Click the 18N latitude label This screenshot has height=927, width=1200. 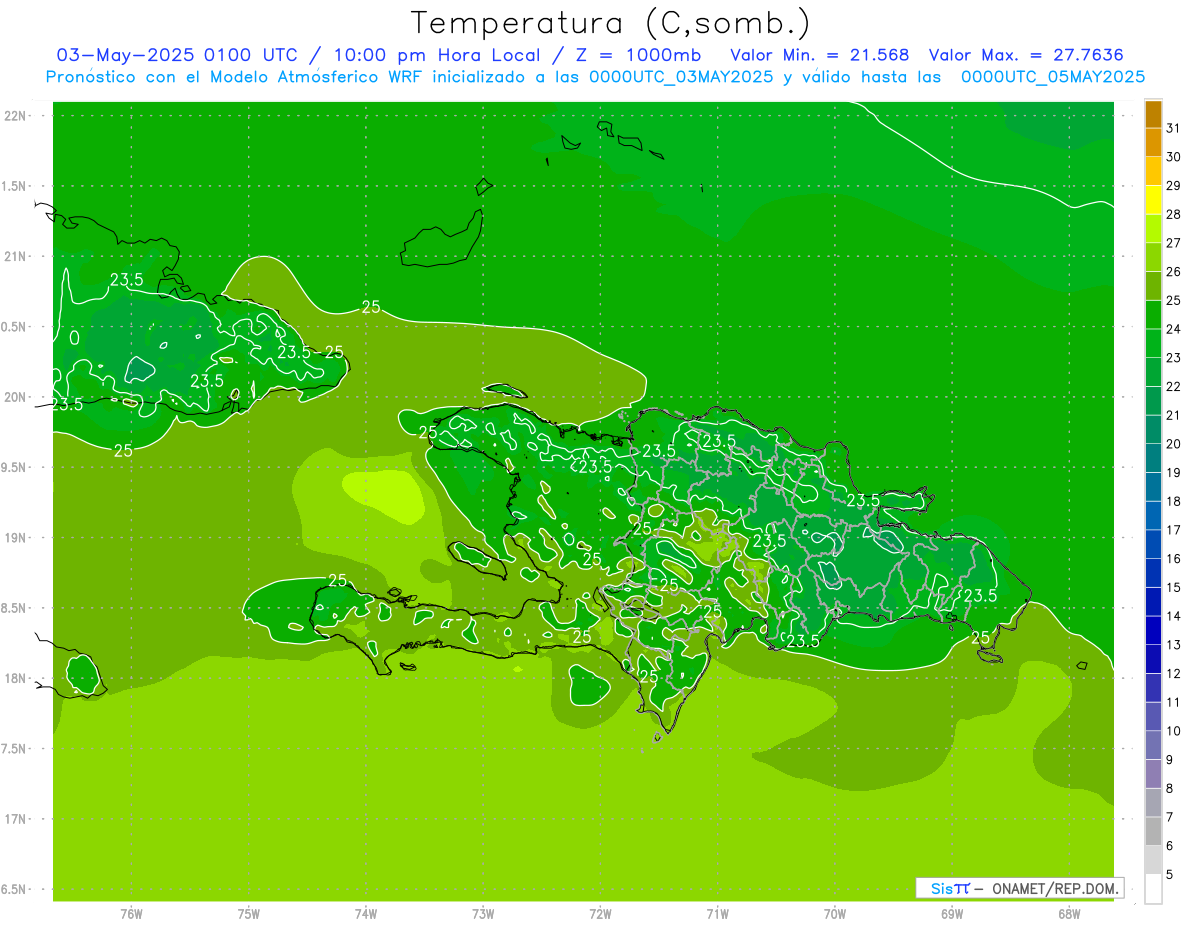coord(16,679)
